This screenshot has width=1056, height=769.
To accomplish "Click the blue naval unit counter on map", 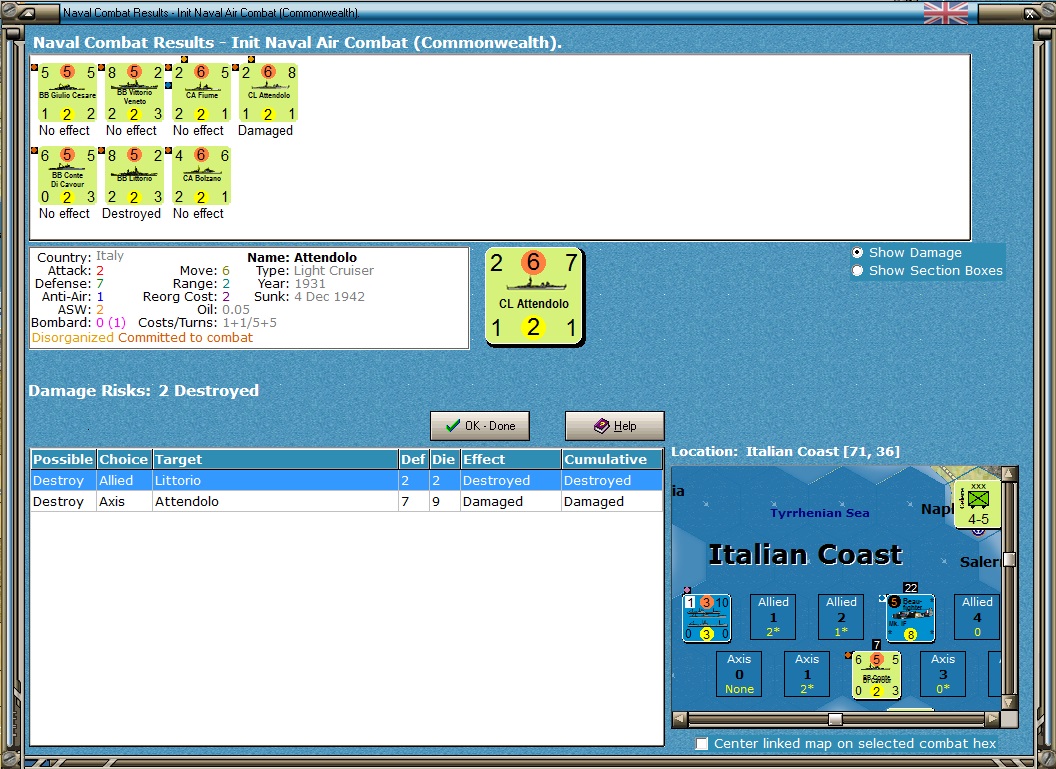I will coord(706,618).
